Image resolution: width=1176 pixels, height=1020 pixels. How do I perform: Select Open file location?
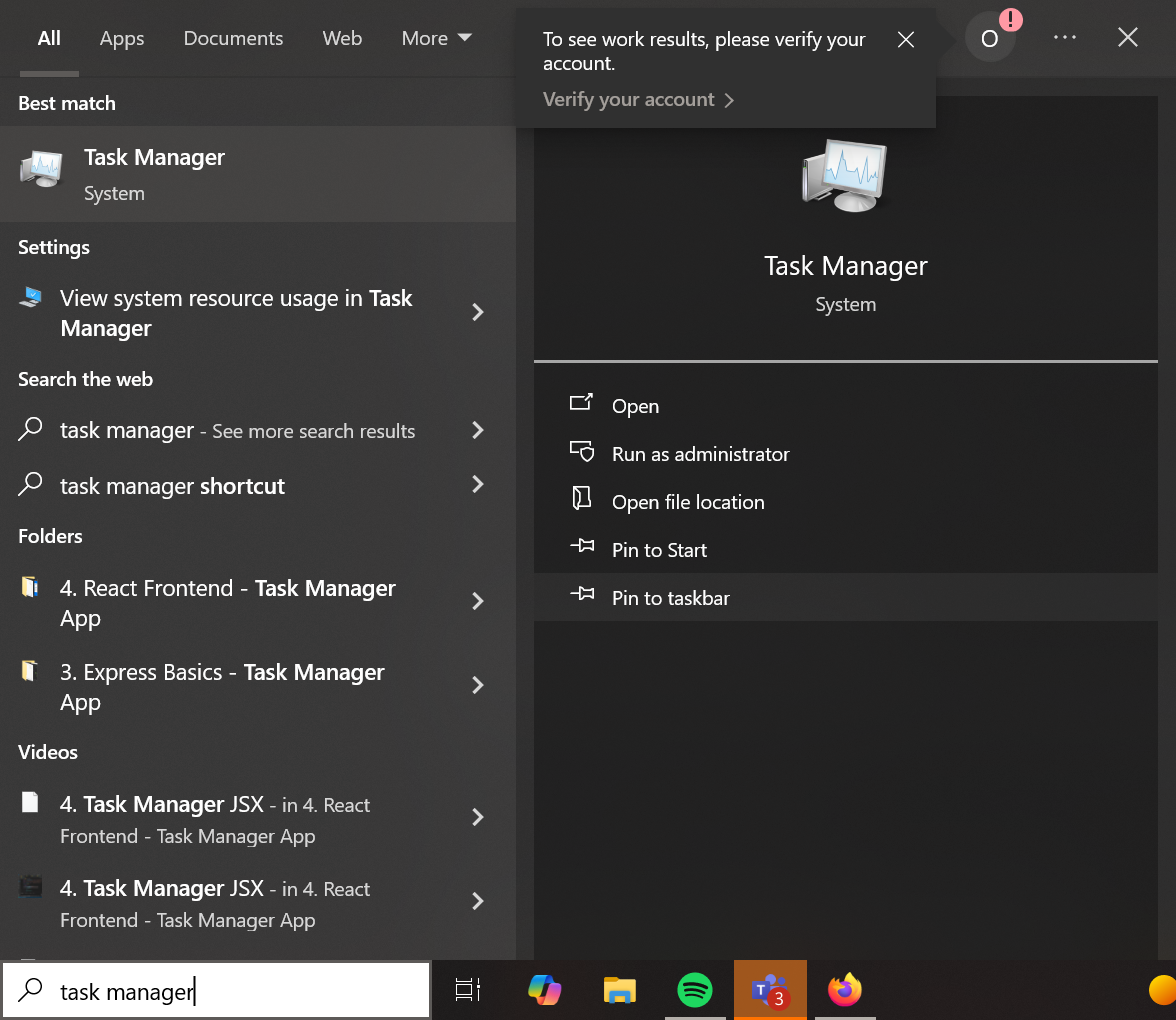846,502
